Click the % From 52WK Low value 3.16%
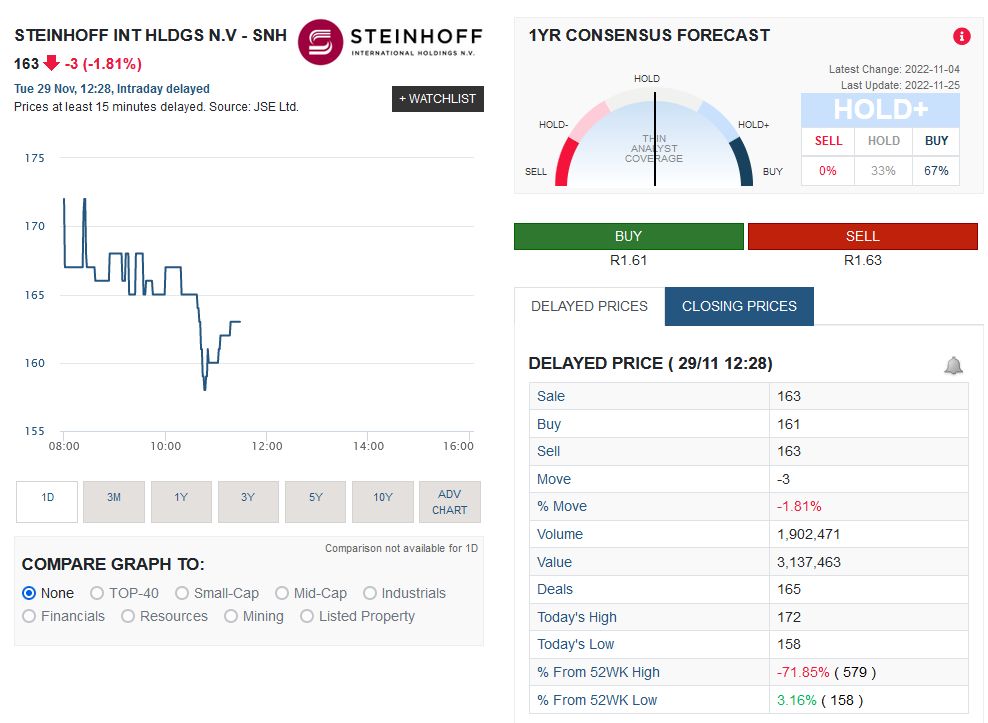This screenshot has width=988, height=723. click(x=796, y=700)
